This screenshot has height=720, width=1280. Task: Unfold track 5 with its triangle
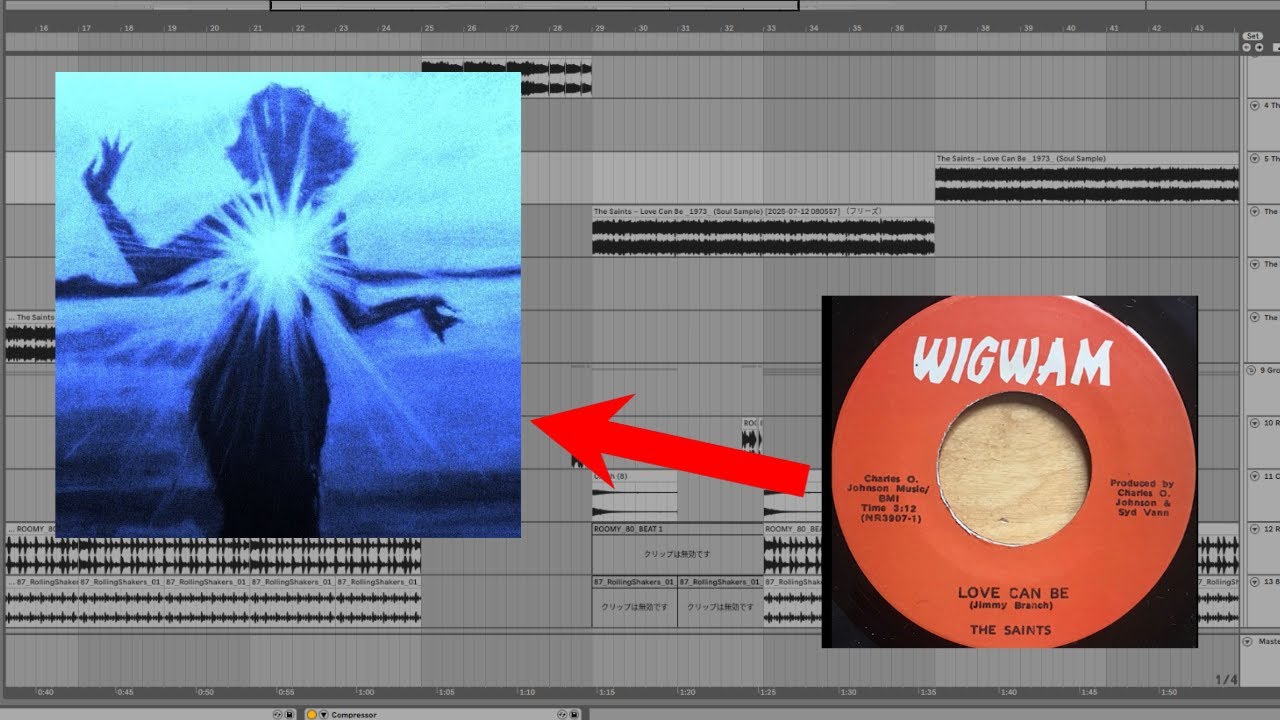[x=1254, y=158]
